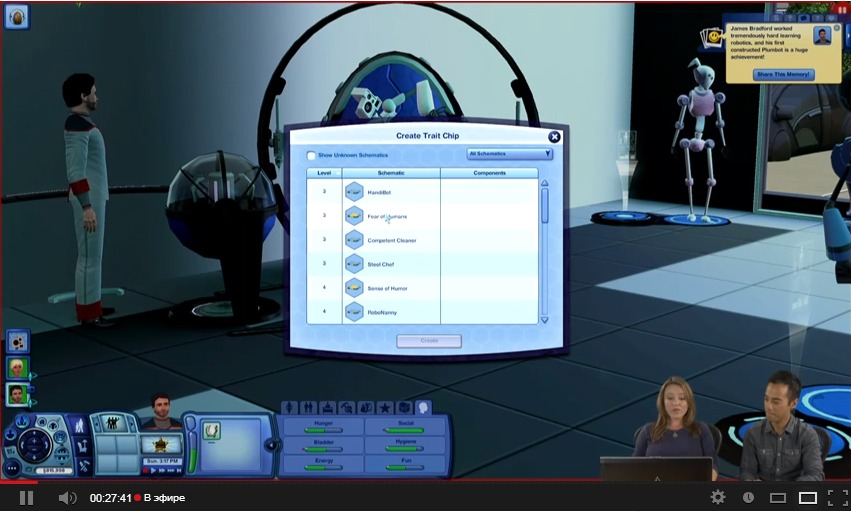Select the Sense of Humor schematic
Viewport: 851px width, 512px height.
pyautogui.click(x=422, y=288)
